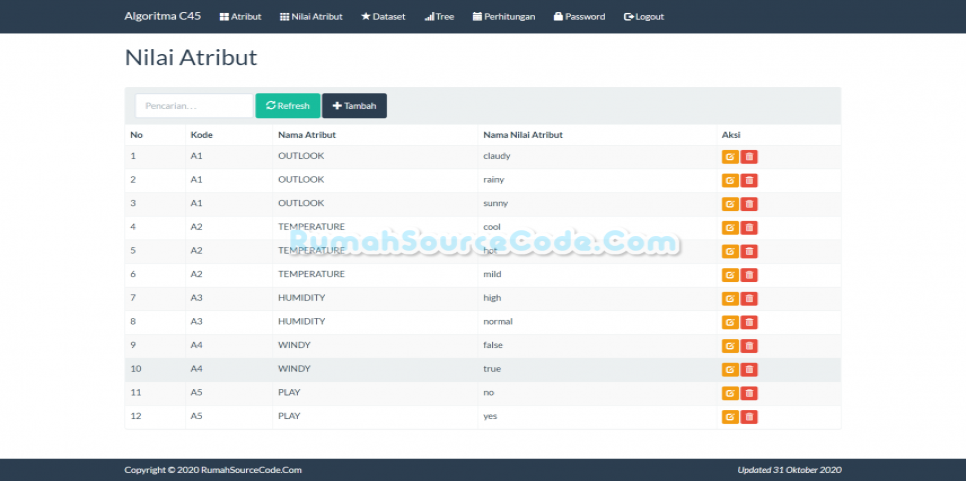Delete the PLAY yes row
Screen dimensions: 966x481
point(749,417)
